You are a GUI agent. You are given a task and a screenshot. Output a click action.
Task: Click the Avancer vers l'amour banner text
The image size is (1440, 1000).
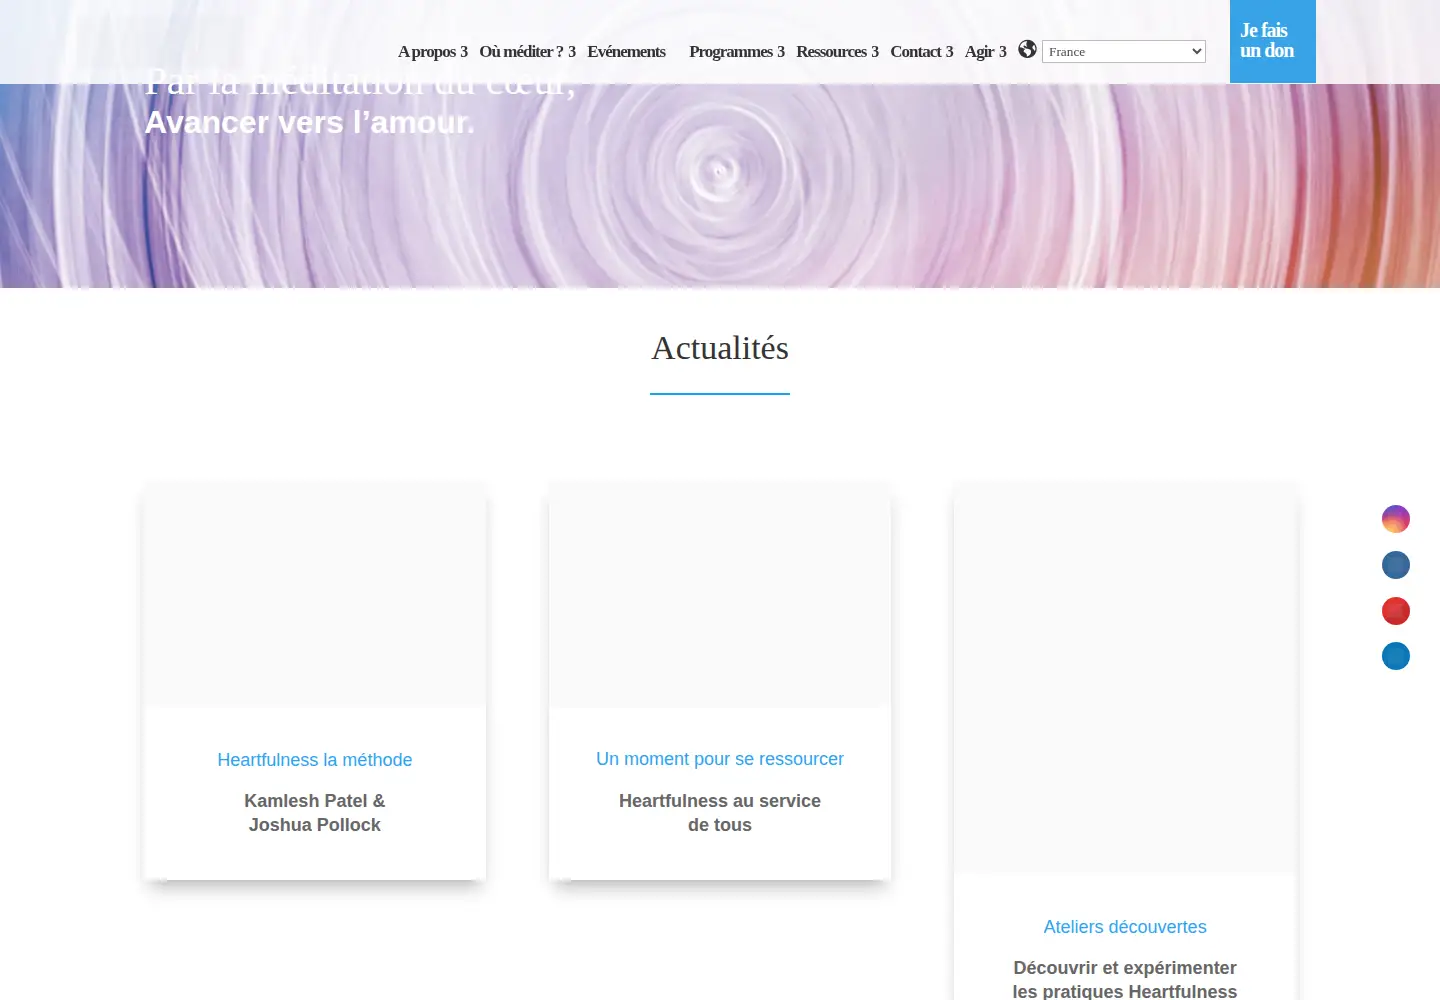[310, 122]
